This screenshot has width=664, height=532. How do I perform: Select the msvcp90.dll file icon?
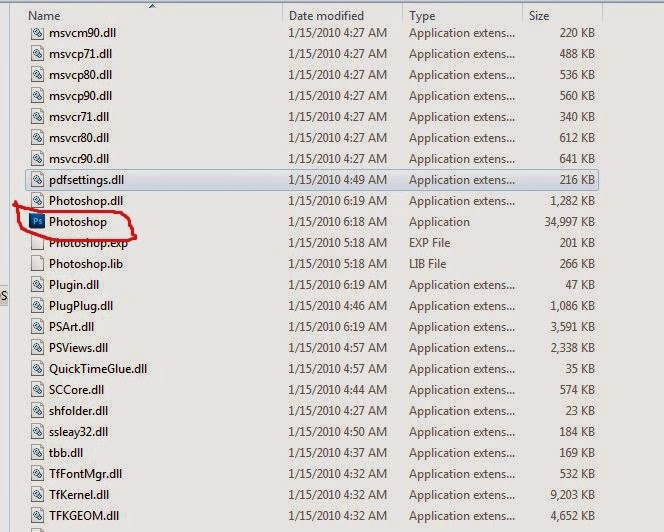pyautogui.click(x=37, y=96)
